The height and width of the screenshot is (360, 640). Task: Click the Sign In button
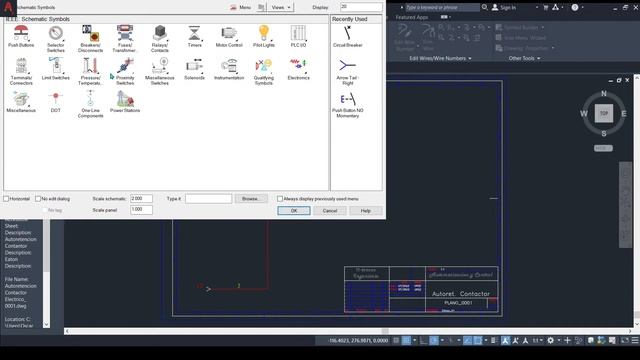[x=504, y=7]
